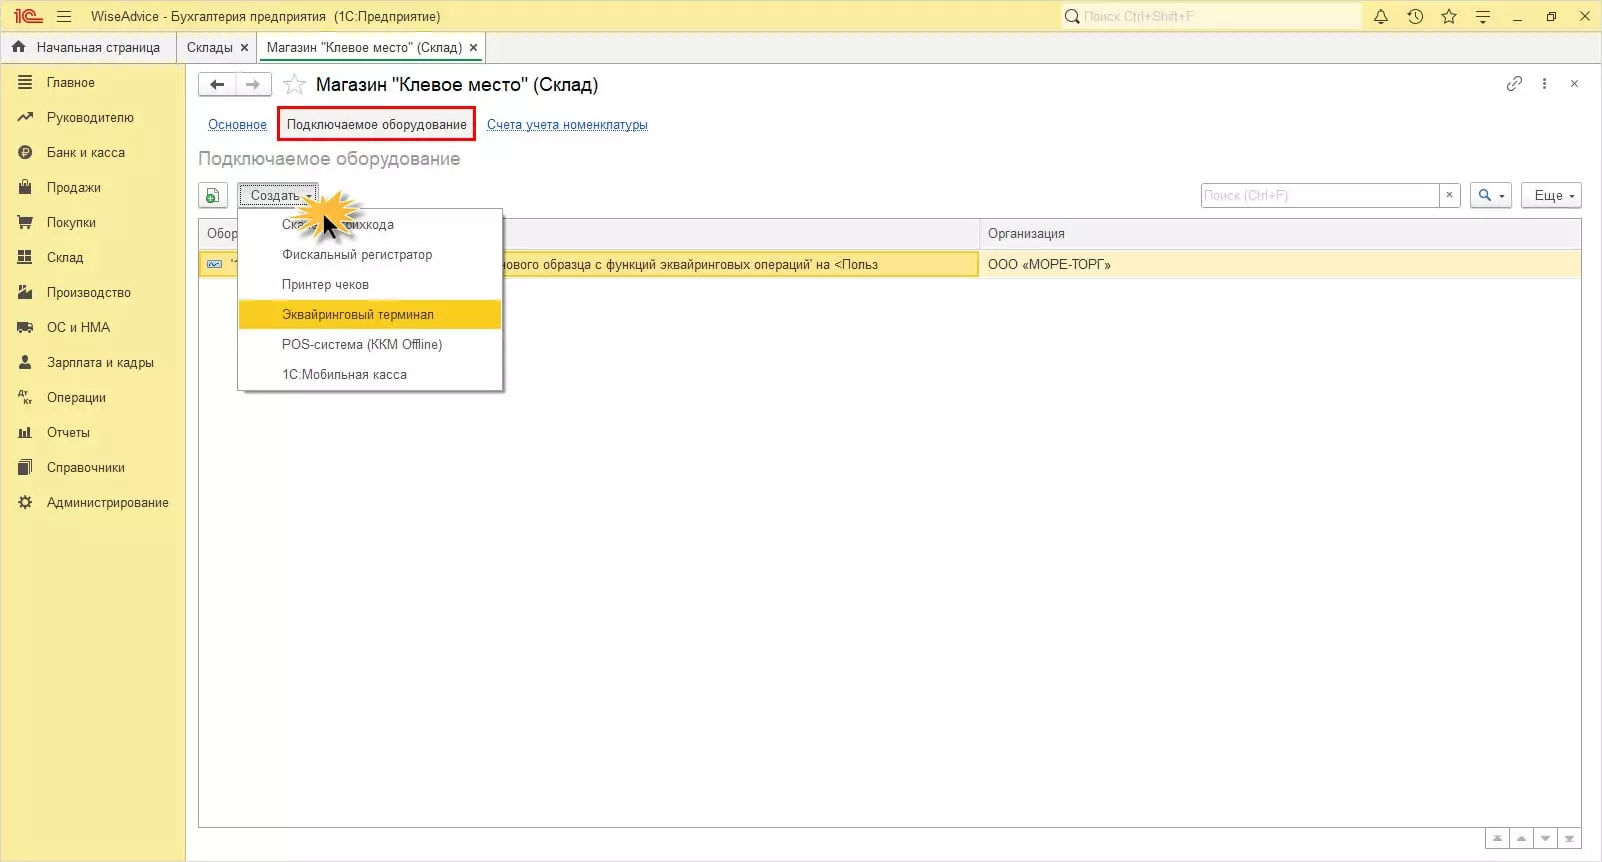The image size is (1602, 862).
Task: Jump to the first list row button
Action: (x=1497, y=838)
